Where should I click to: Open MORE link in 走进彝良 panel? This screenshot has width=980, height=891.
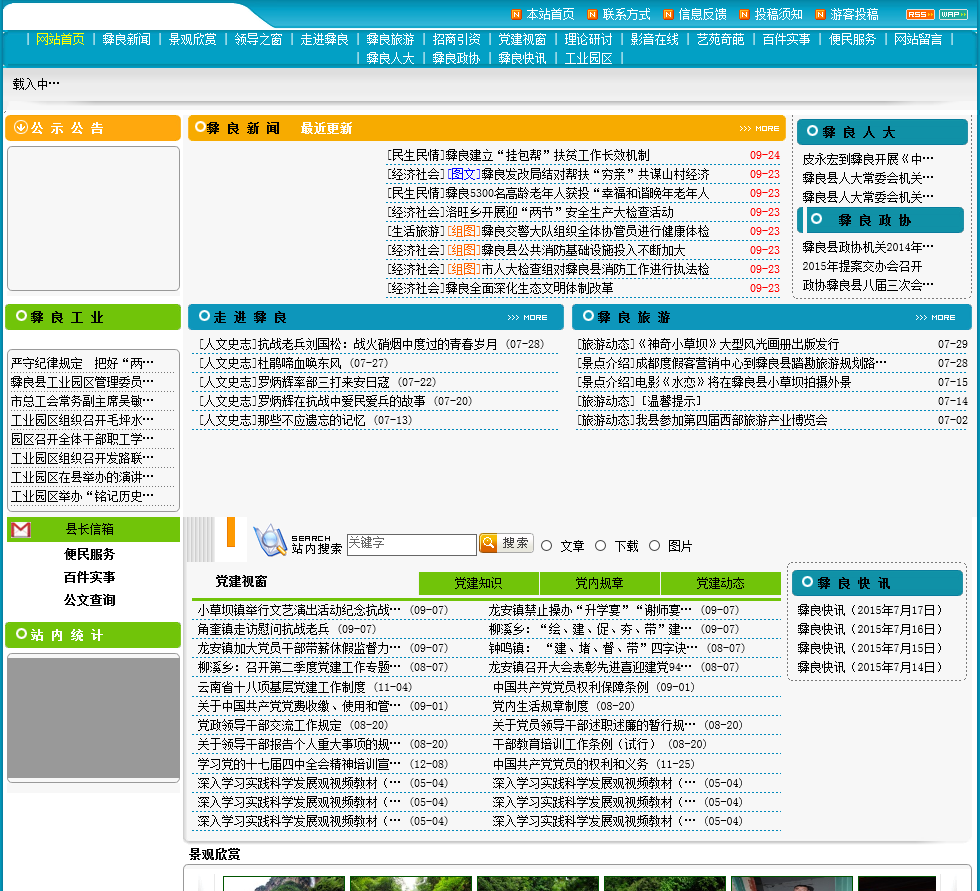click(x=528, y=317)
